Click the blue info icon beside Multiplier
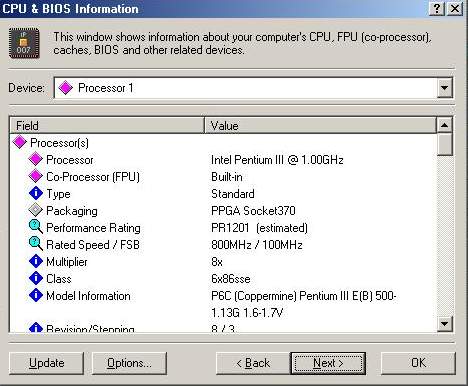The height and width of the screenshot is (386, 468). (x=36, y=261)
